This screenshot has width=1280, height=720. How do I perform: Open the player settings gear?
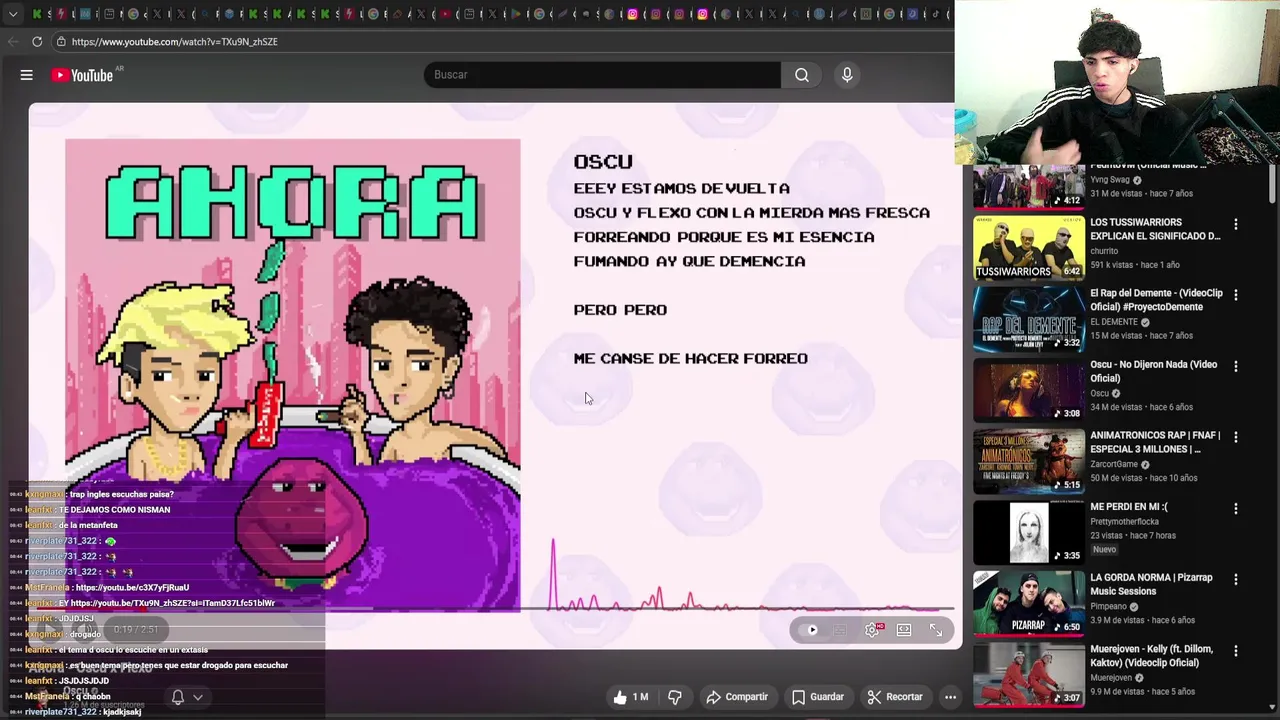[872, 630]
